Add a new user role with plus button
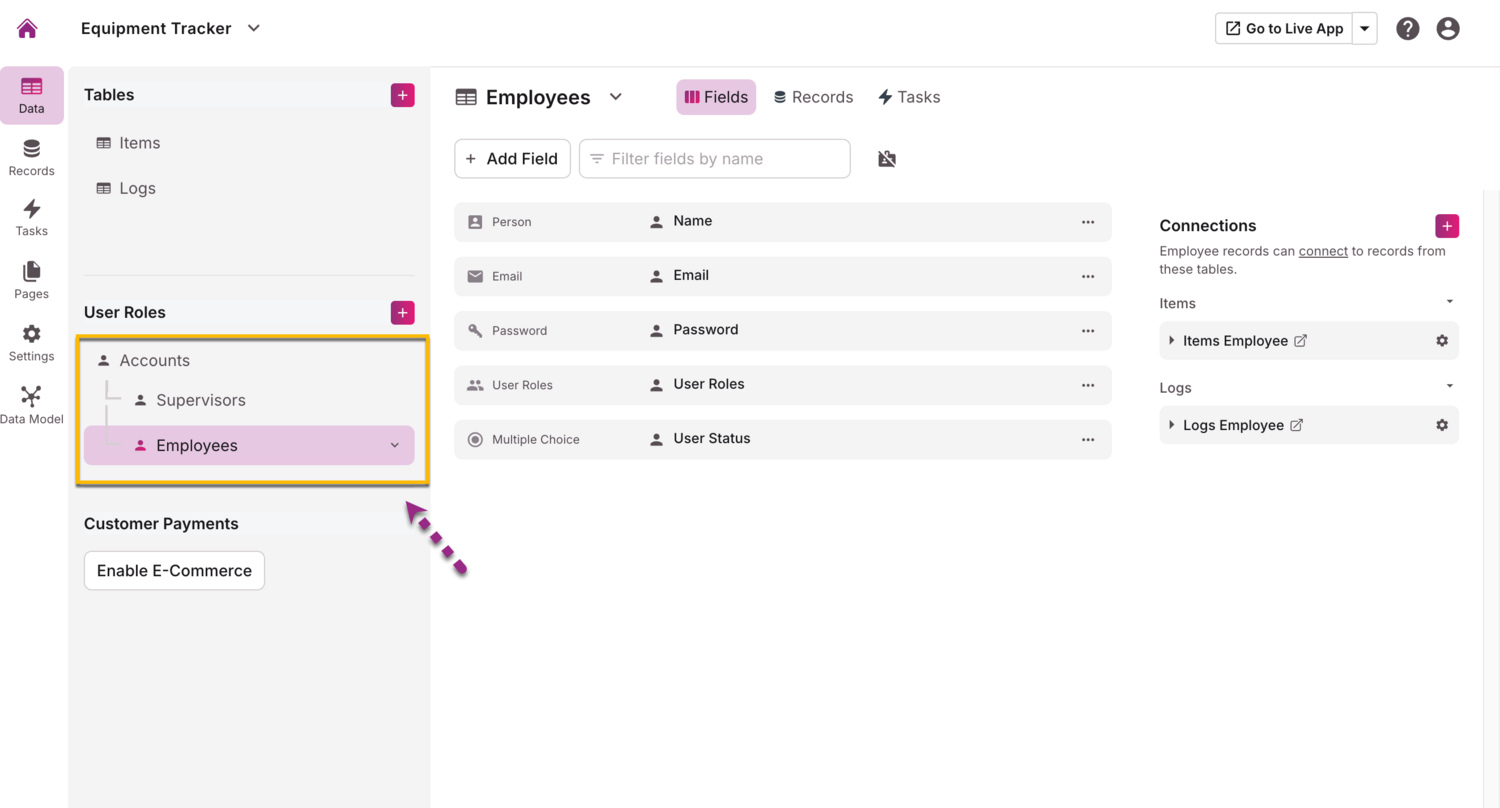 pyautogui.click(x=402, y=313)
